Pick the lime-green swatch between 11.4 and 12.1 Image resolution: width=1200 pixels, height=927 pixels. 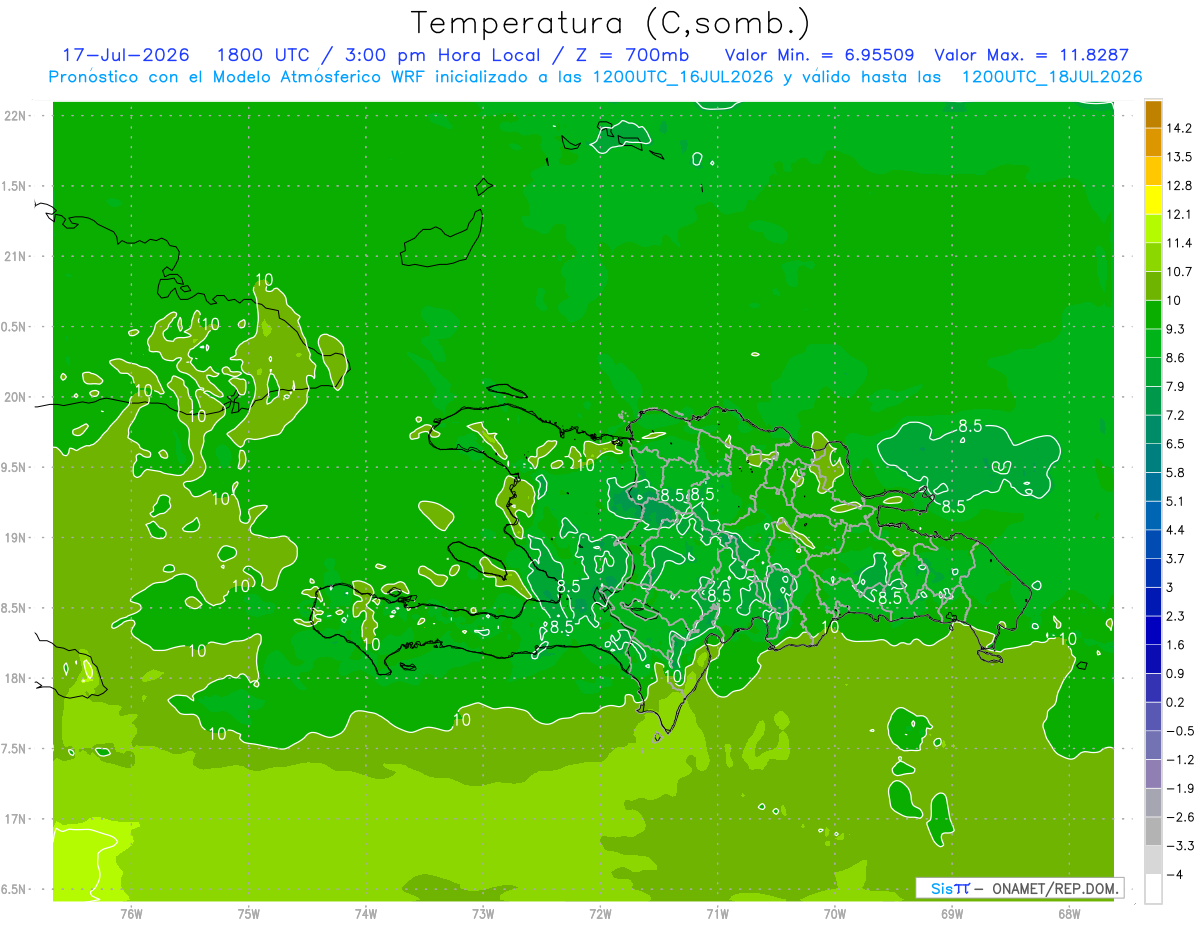click(1153, 229)
